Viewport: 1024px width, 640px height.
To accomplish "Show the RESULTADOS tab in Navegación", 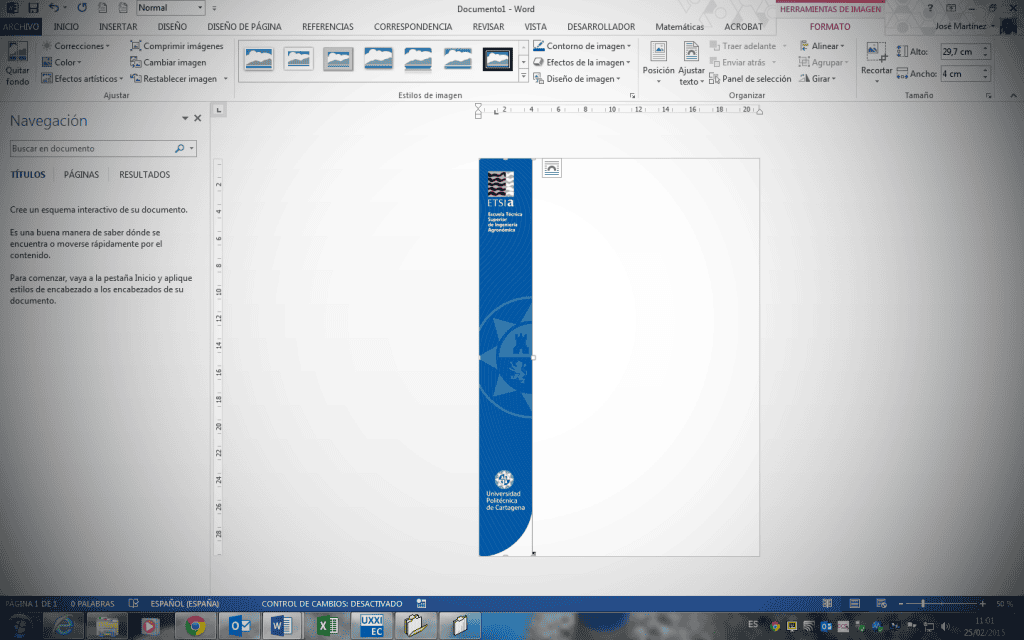I will tap(144, 174).
